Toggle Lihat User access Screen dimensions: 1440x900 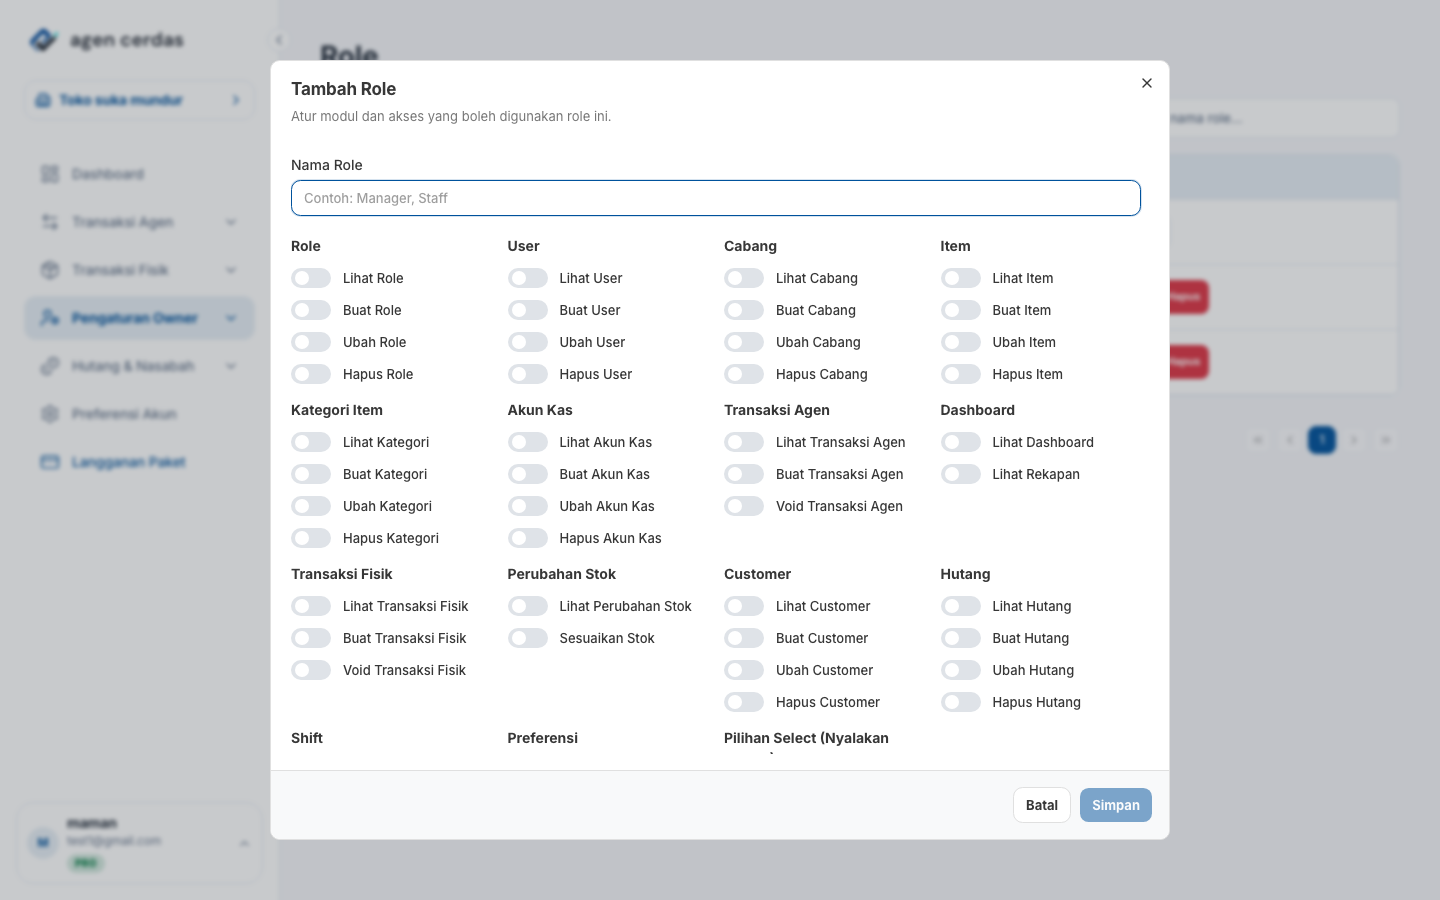[528, 278]
